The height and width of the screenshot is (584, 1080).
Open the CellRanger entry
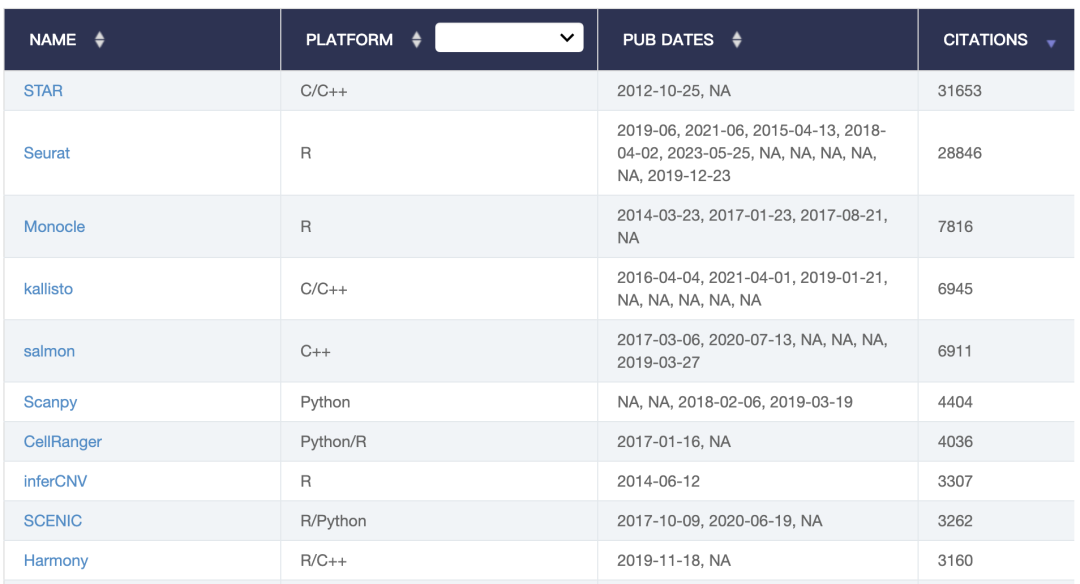(x=62, y=442)
